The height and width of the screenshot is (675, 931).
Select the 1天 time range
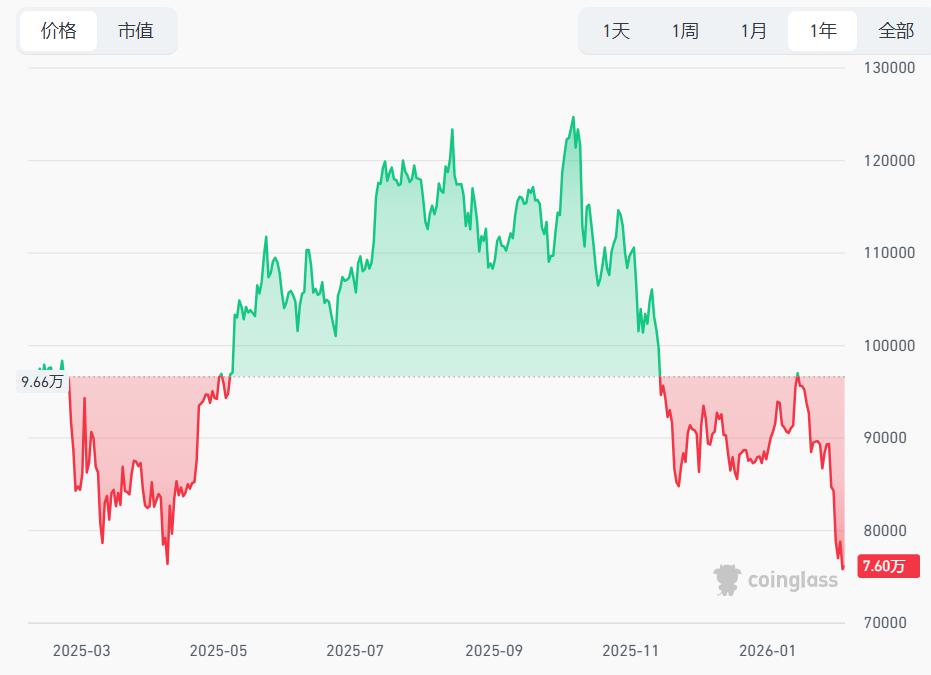tap(616, 31)
